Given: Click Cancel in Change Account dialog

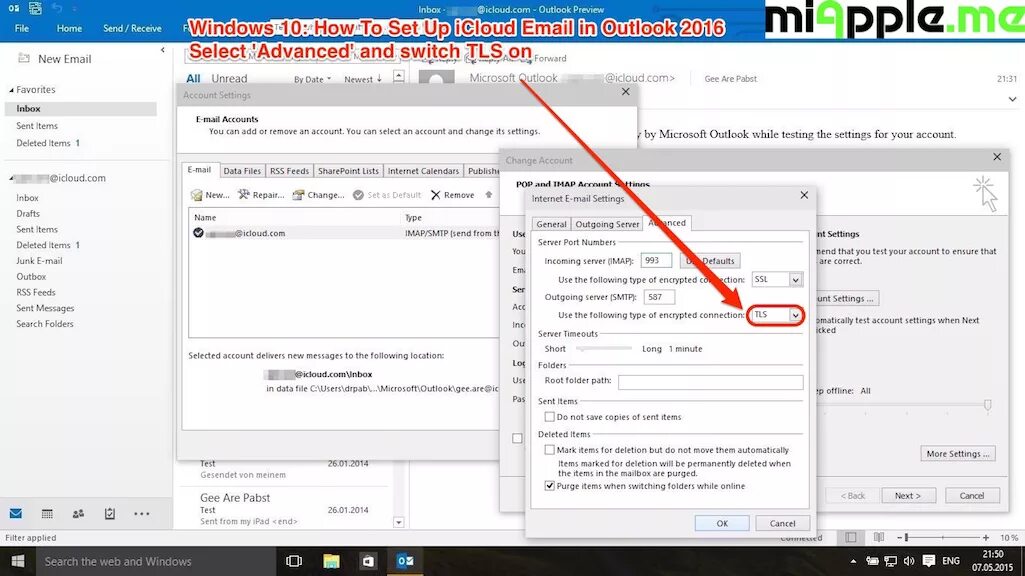Looking at the screenshot, I should coord(971,496).
